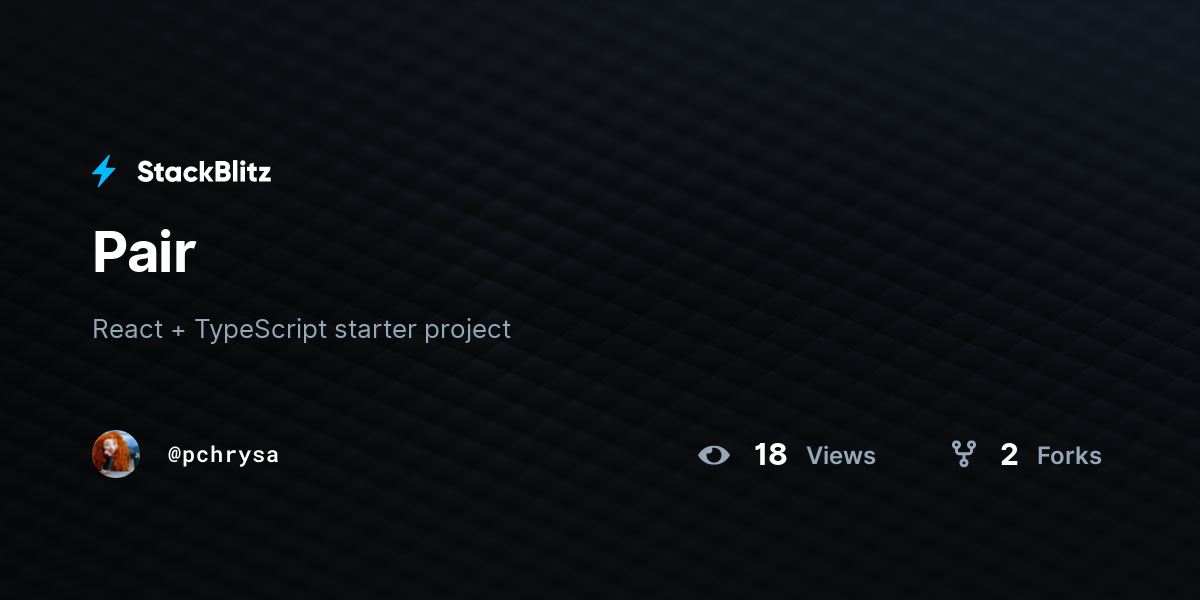
Task: Click the plus sign between React and TypeScript
Action: click(178, 330)
